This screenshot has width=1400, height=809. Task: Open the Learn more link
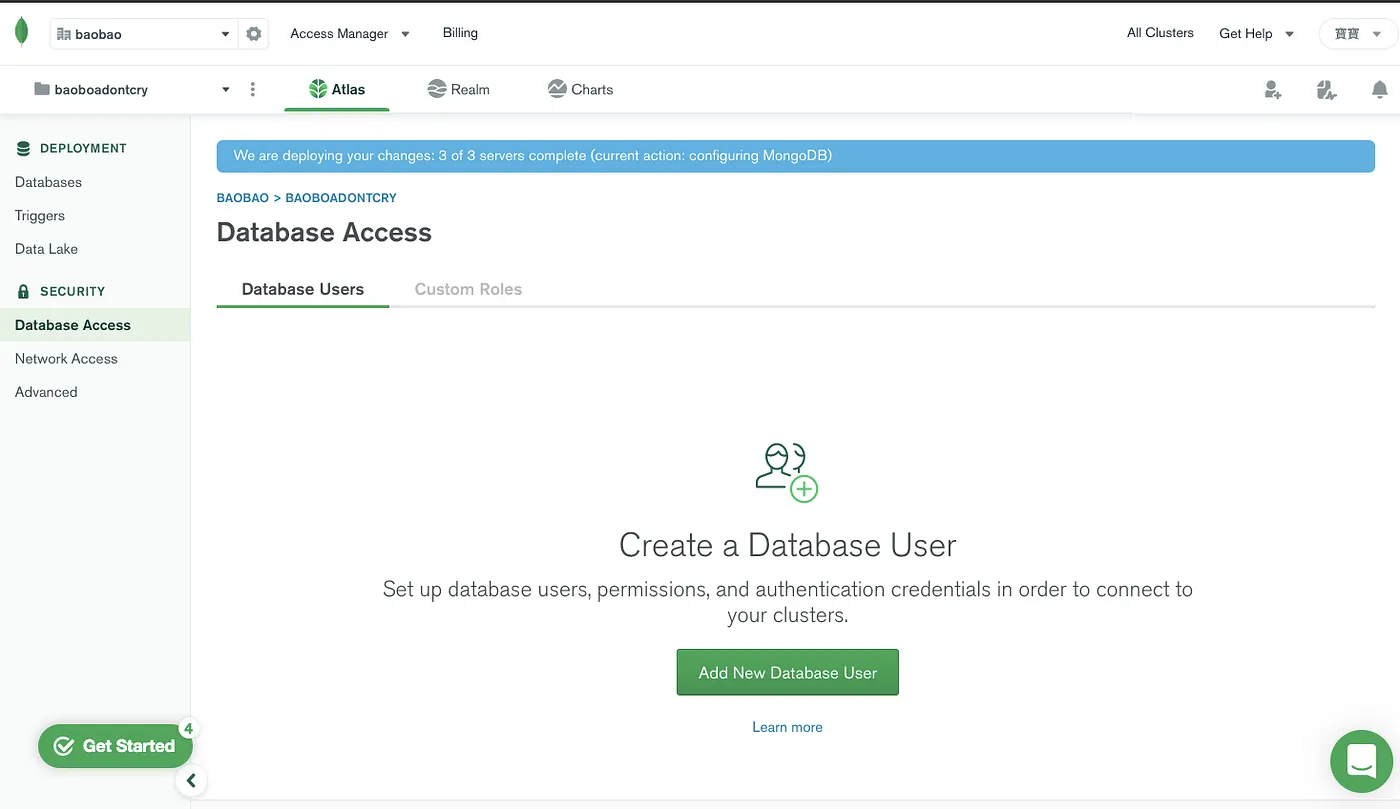tap(787, 727)
